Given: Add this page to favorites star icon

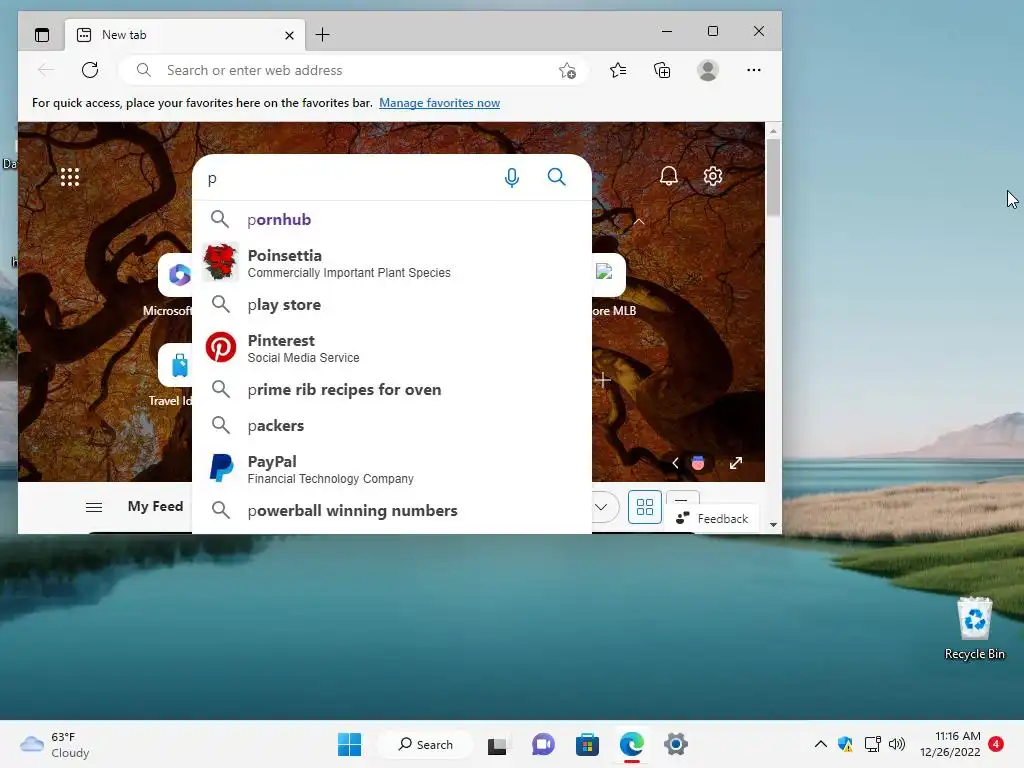Looking at the screenshot, I should 567,70.
